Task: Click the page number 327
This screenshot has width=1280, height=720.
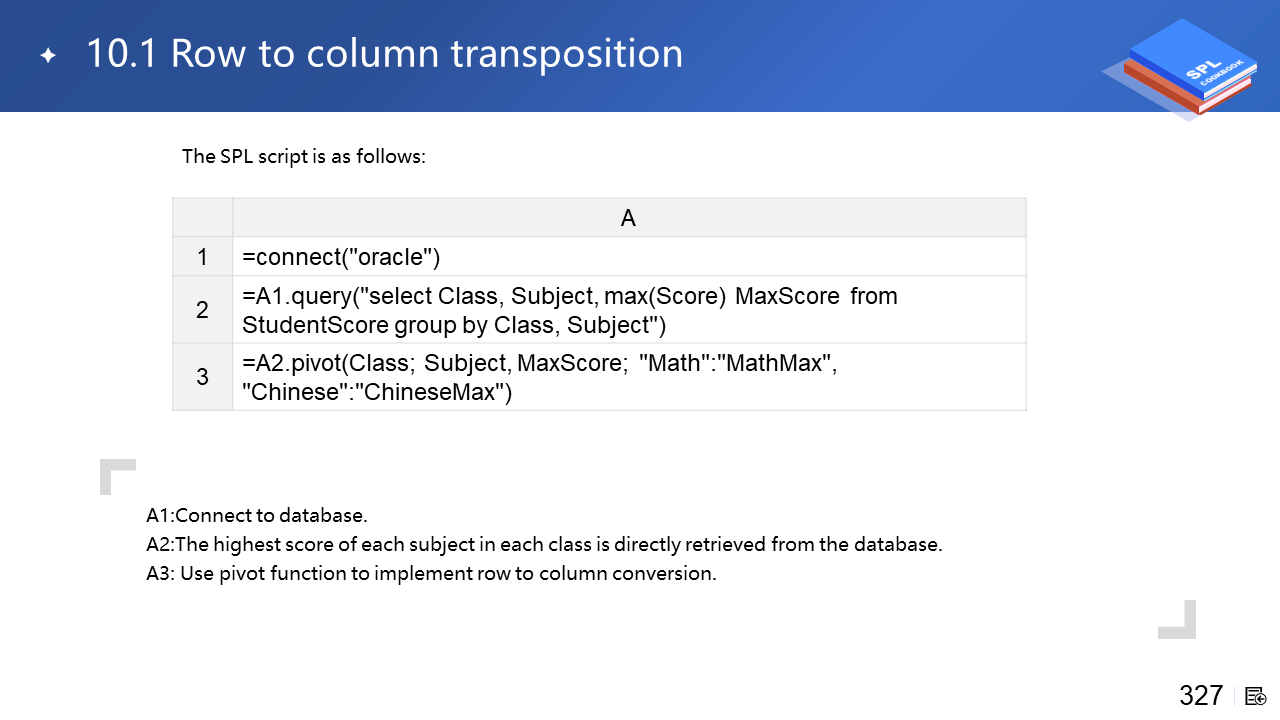Action: pyautogui.click(x=1201, y=696)
